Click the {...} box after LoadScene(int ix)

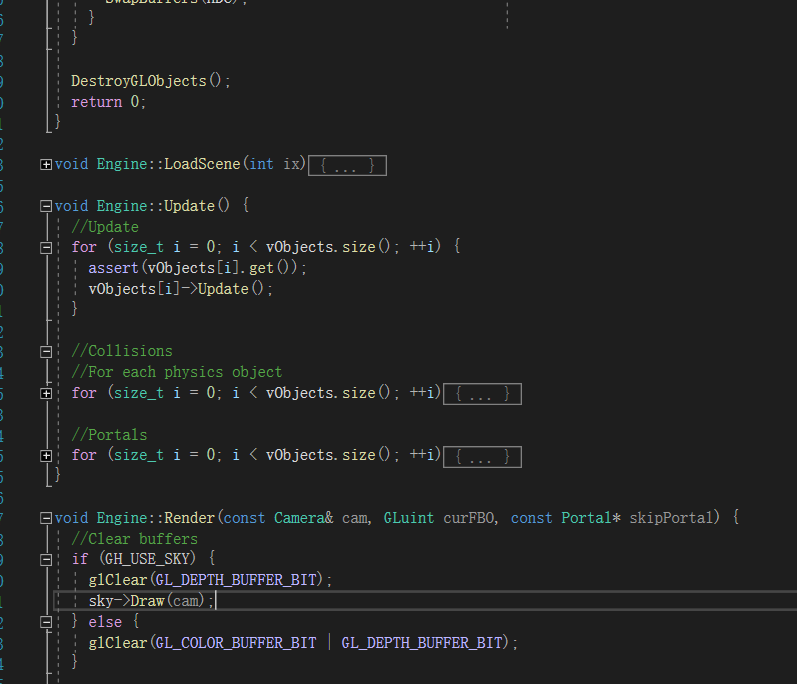[x=346, y=165]
